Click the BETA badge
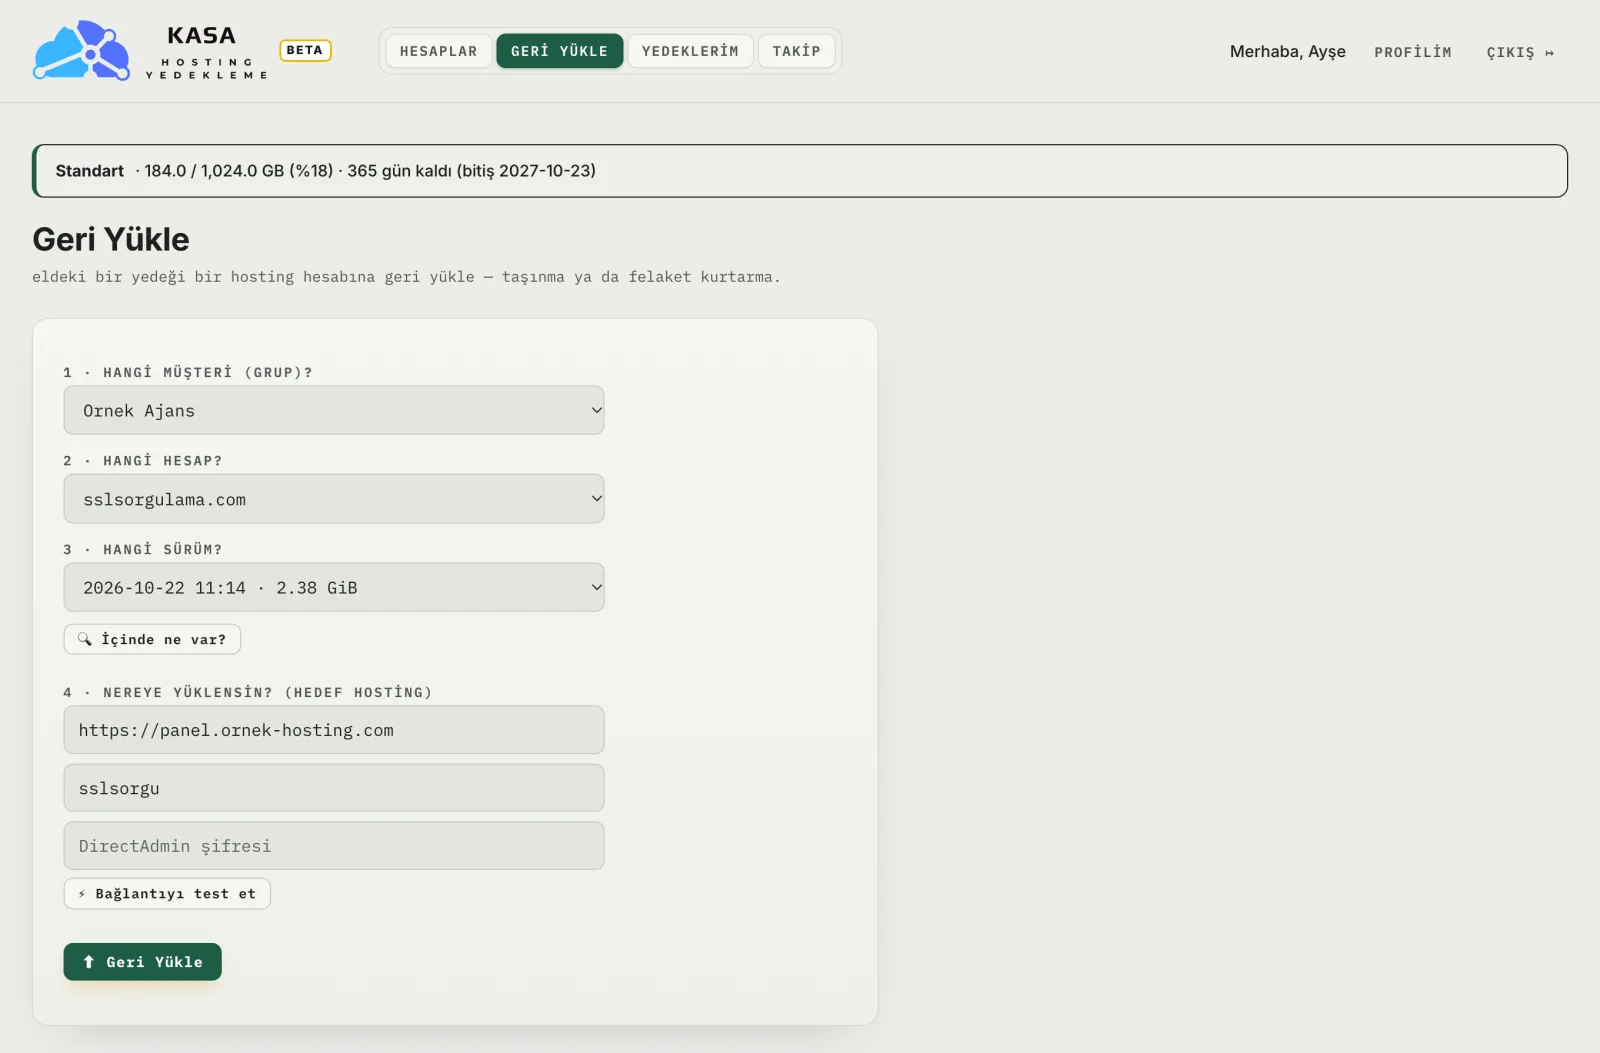This screenshot has height=1053, width=1600. click(305, 50)
